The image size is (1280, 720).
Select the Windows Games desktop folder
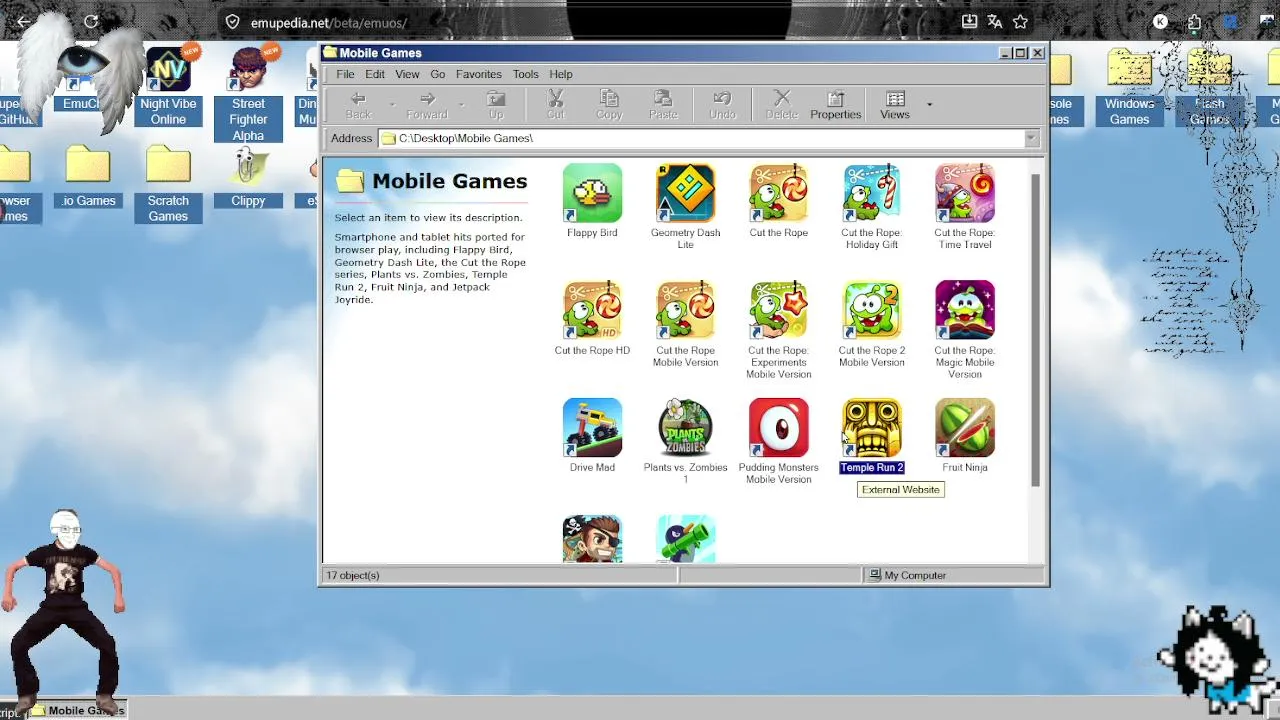click(x=1129, y=87)
